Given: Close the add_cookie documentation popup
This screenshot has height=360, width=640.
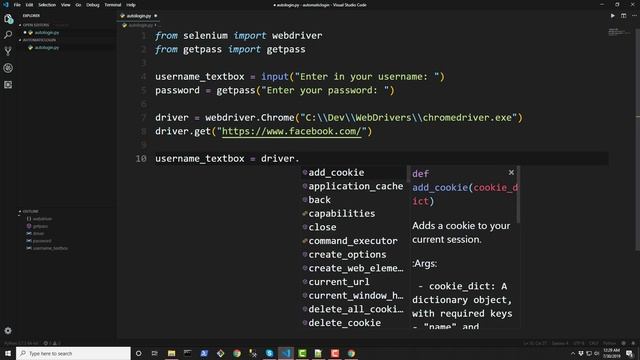Looking at the screenshot, I should [511, 173].
